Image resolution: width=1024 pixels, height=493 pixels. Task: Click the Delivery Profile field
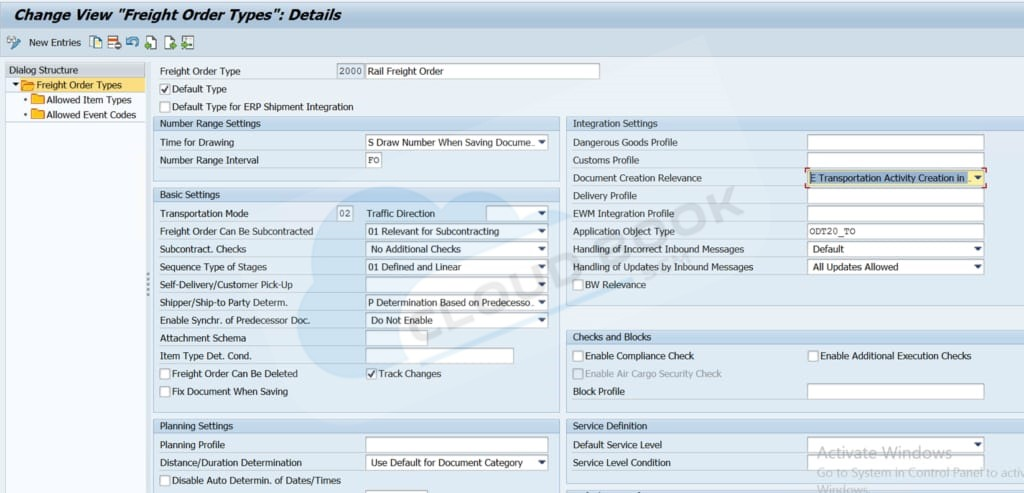pos(895,196)
